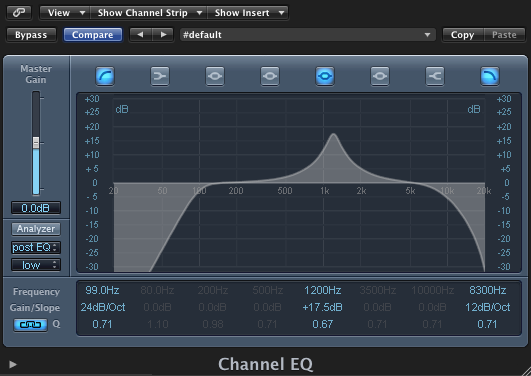Disable the active 1200Hz parametric band icon
Image resolution: width=531 pixels, height=376 pixels.
tap(325, 76)
